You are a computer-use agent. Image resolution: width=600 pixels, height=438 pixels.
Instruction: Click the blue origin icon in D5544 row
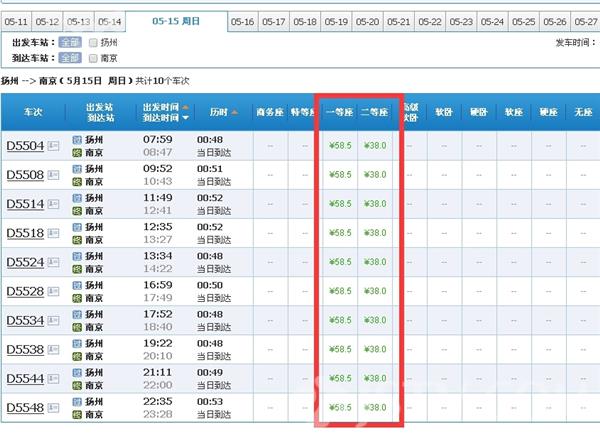77,372
